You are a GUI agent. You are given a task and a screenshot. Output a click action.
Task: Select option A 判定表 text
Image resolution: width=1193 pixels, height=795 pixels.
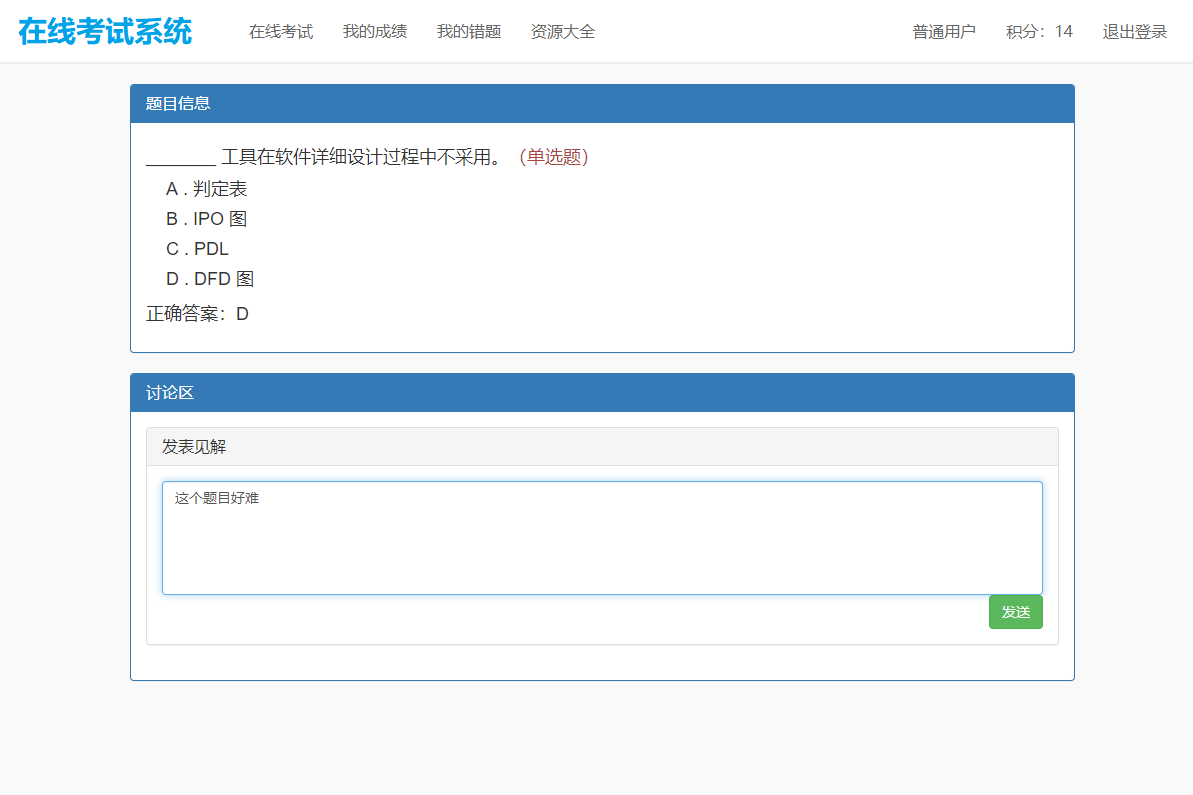pos(206,189)
